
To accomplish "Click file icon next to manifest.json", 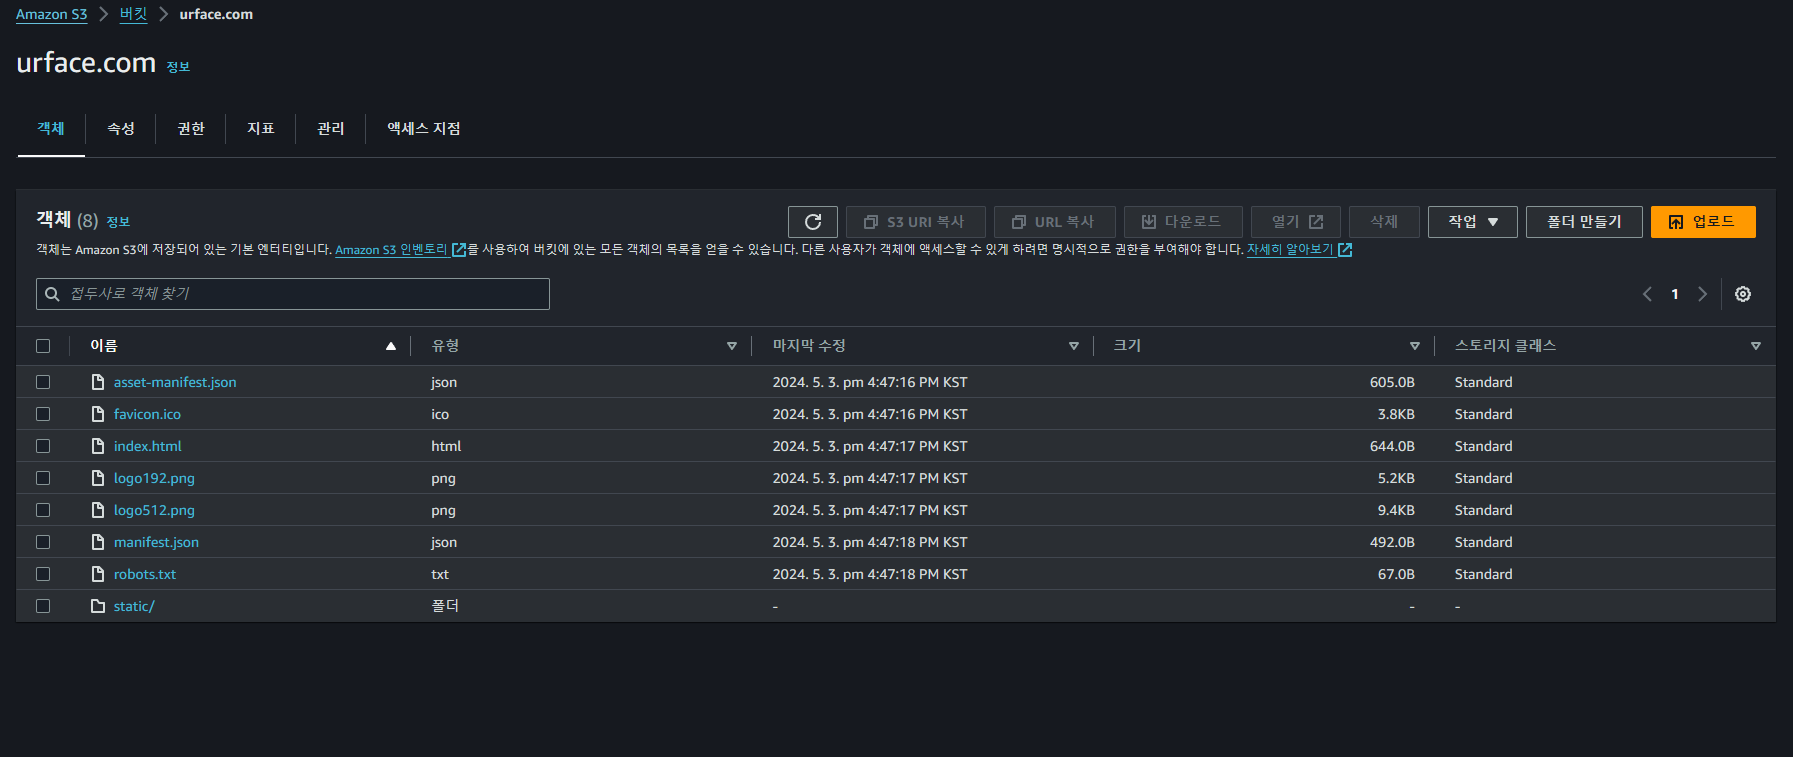I will pyautogui.click(x=98, y=542).
